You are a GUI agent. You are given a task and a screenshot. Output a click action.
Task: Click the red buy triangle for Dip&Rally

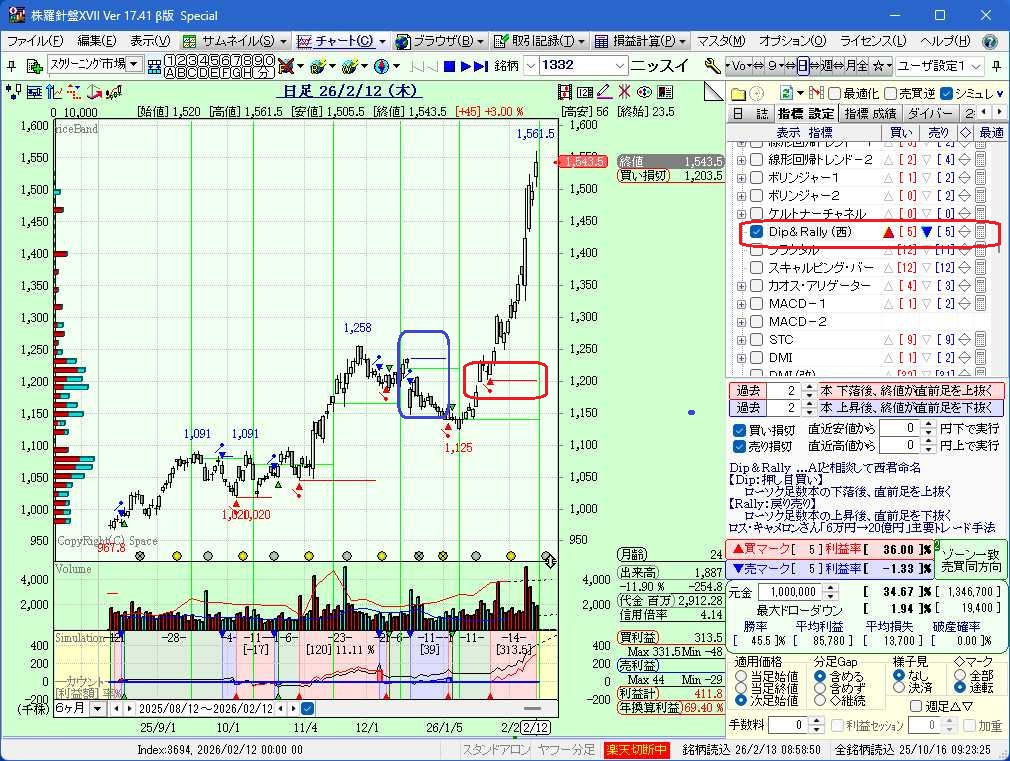pos(888,232)
